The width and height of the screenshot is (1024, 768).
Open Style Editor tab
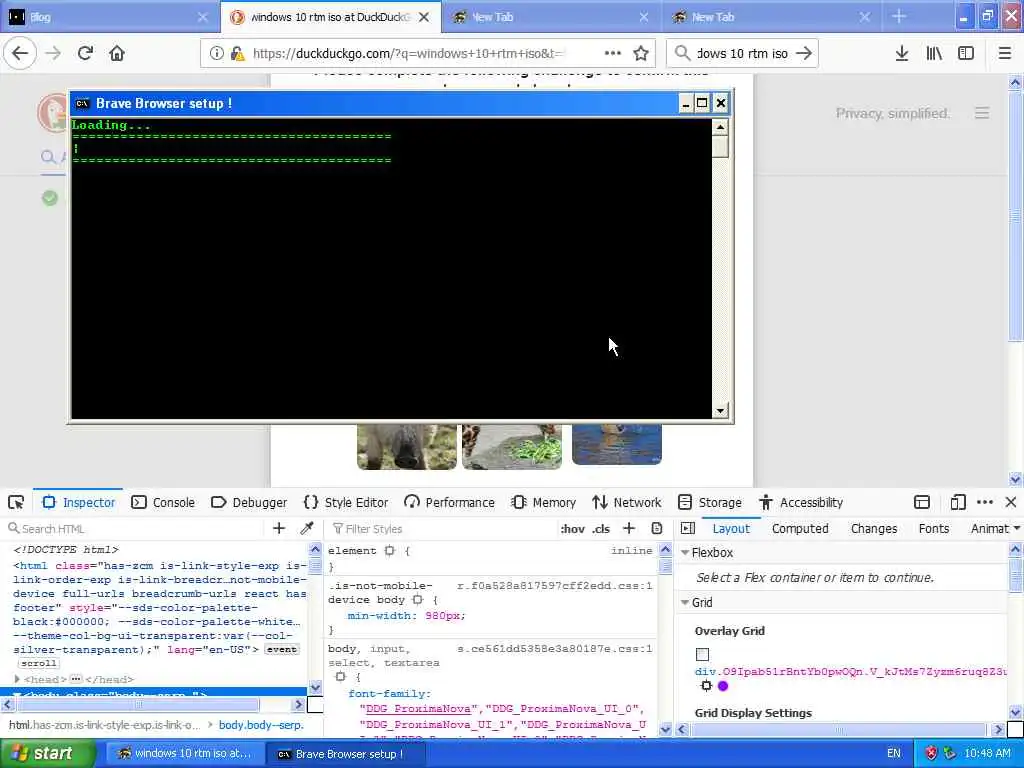(x=345, y=502)
